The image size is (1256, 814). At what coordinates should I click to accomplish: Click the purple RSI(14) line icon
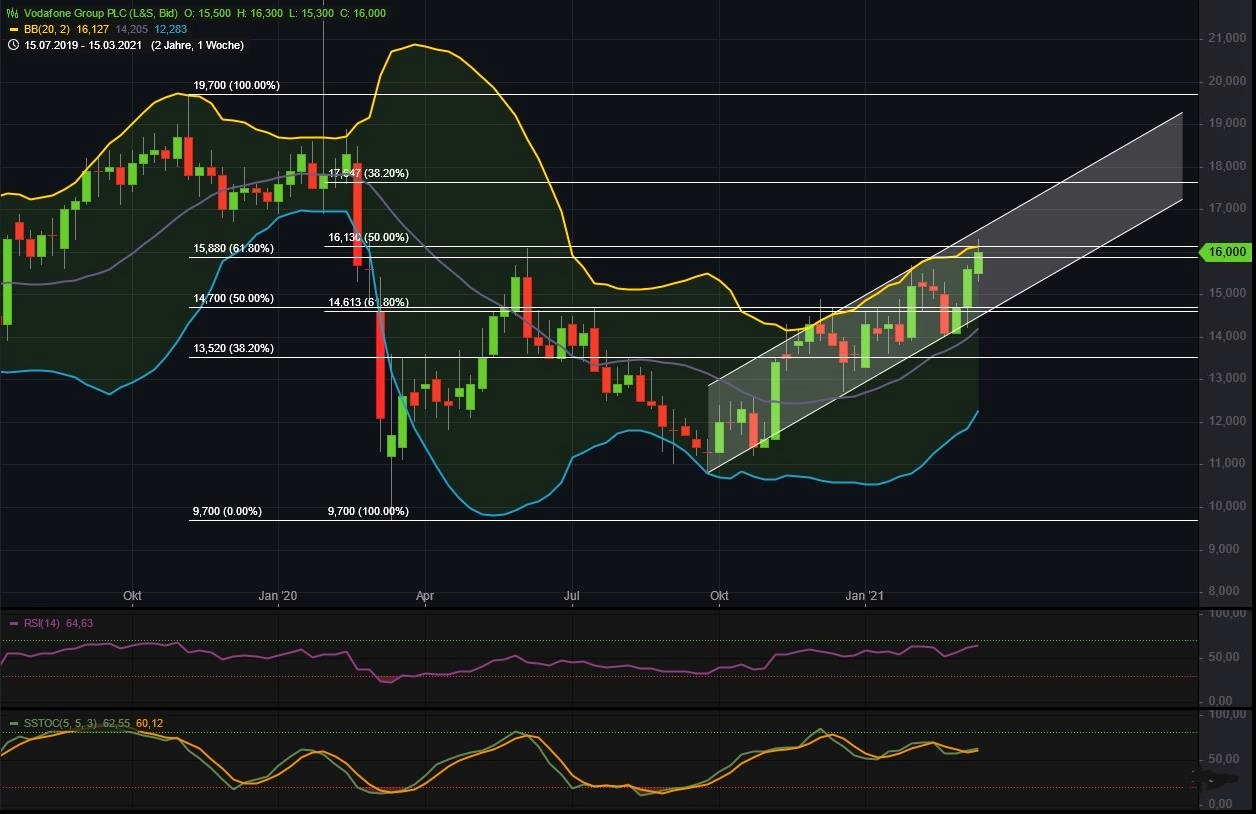click(13, 623)
